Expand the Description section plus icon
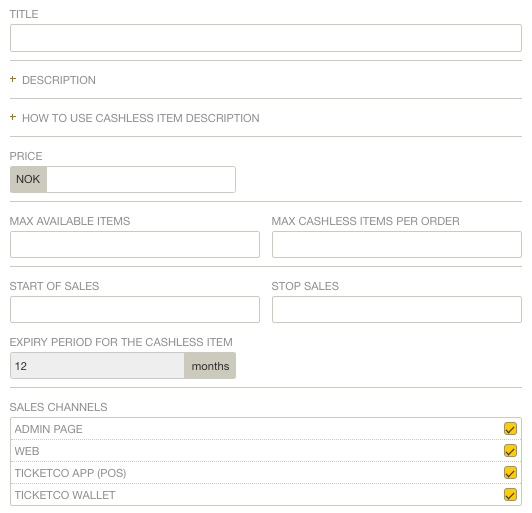 point(13,79)
